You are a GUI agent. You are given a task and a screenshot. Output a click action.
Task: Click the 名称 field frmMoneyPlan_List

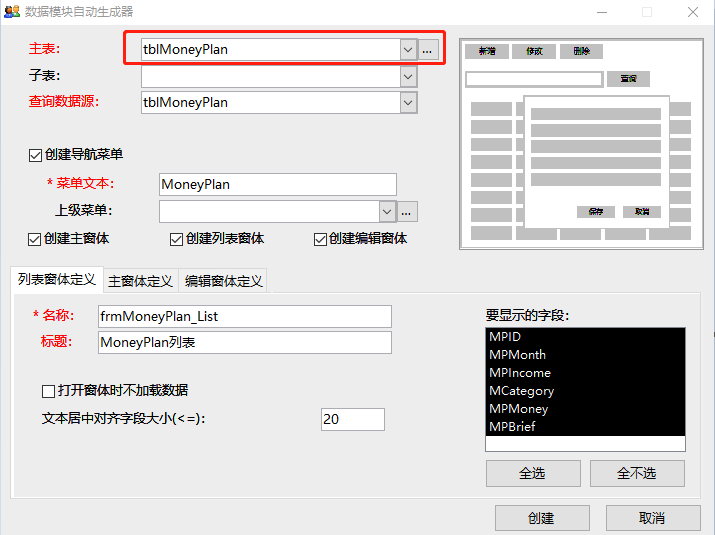(x=245, y=317)
